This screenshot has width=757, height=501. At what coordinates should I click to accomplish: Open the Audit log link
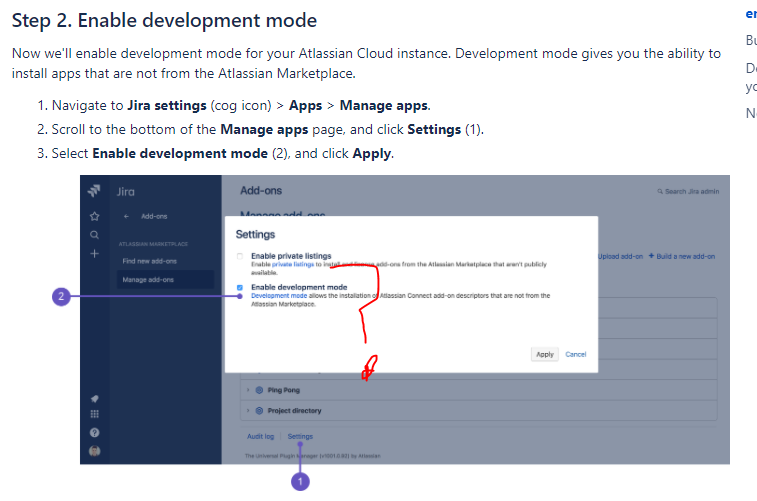coord(260,436)
